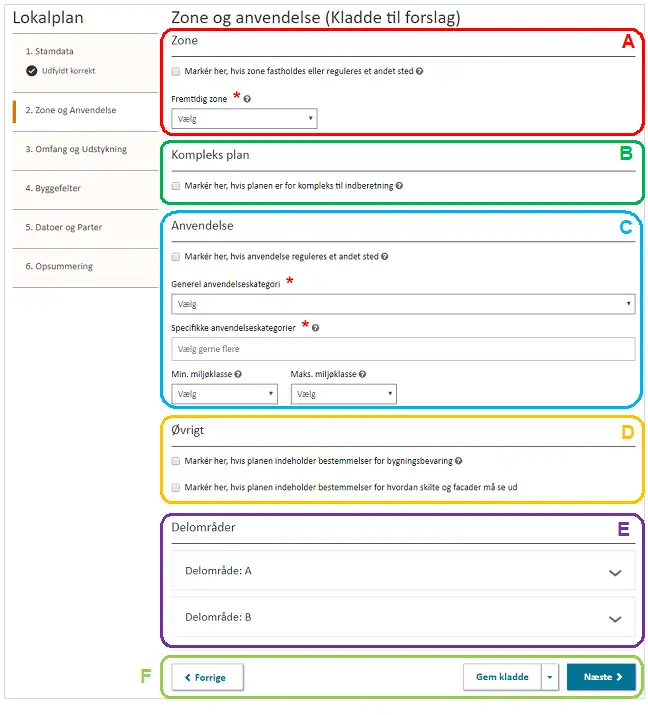Check the skilte og facader checkbox

[176, 487]
